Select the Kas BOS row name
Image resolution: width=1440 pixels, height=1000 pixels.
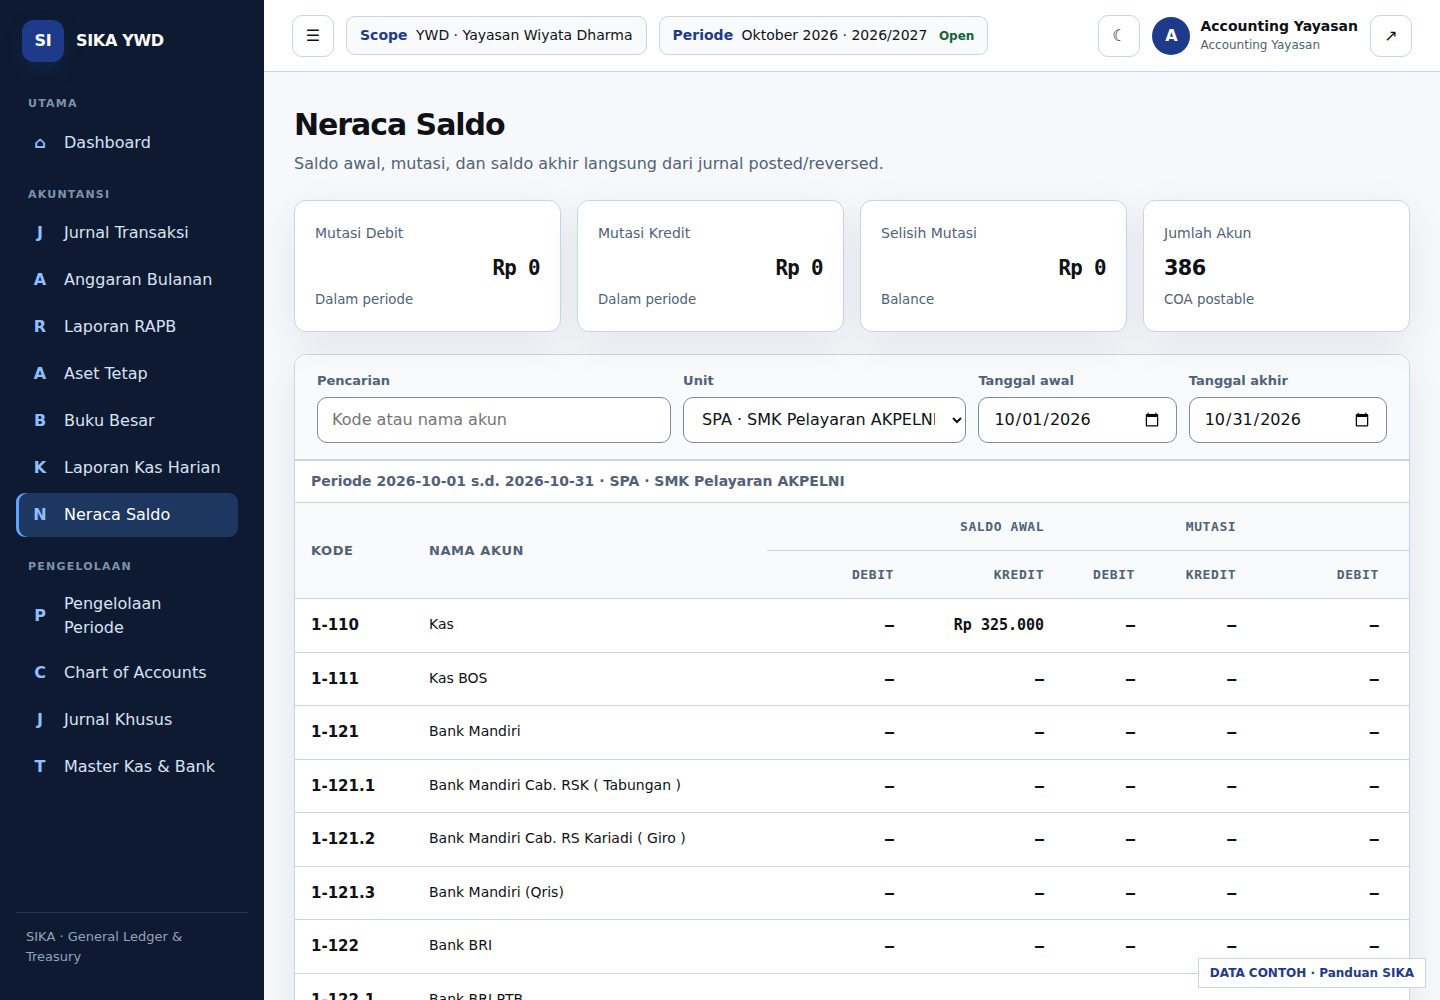458,678
